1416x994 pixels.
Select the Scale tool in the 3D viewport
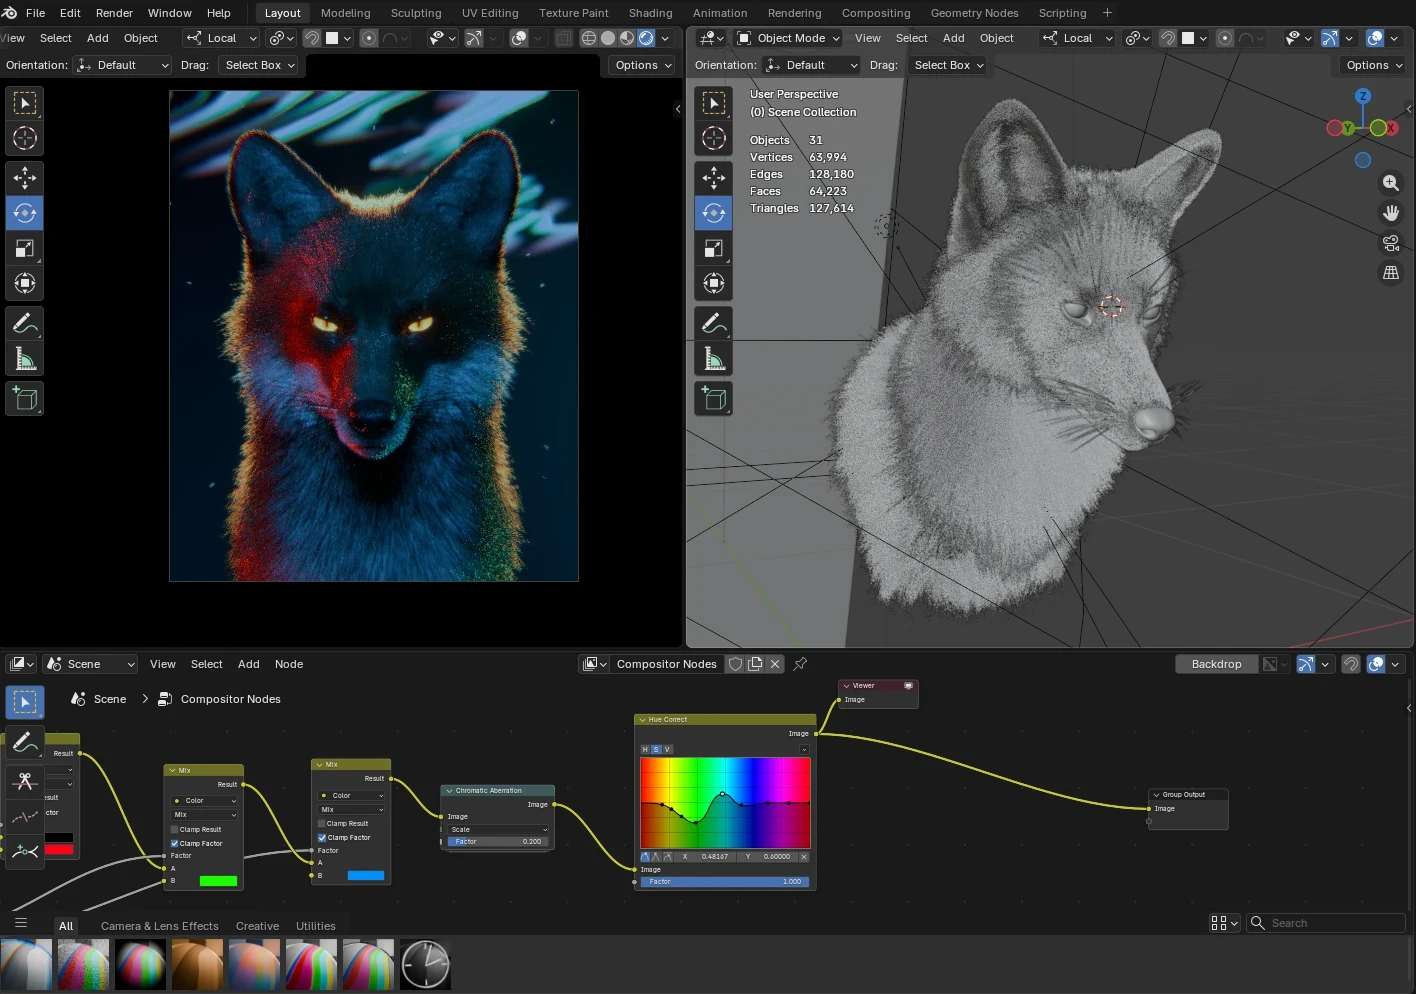pos(713,248)
